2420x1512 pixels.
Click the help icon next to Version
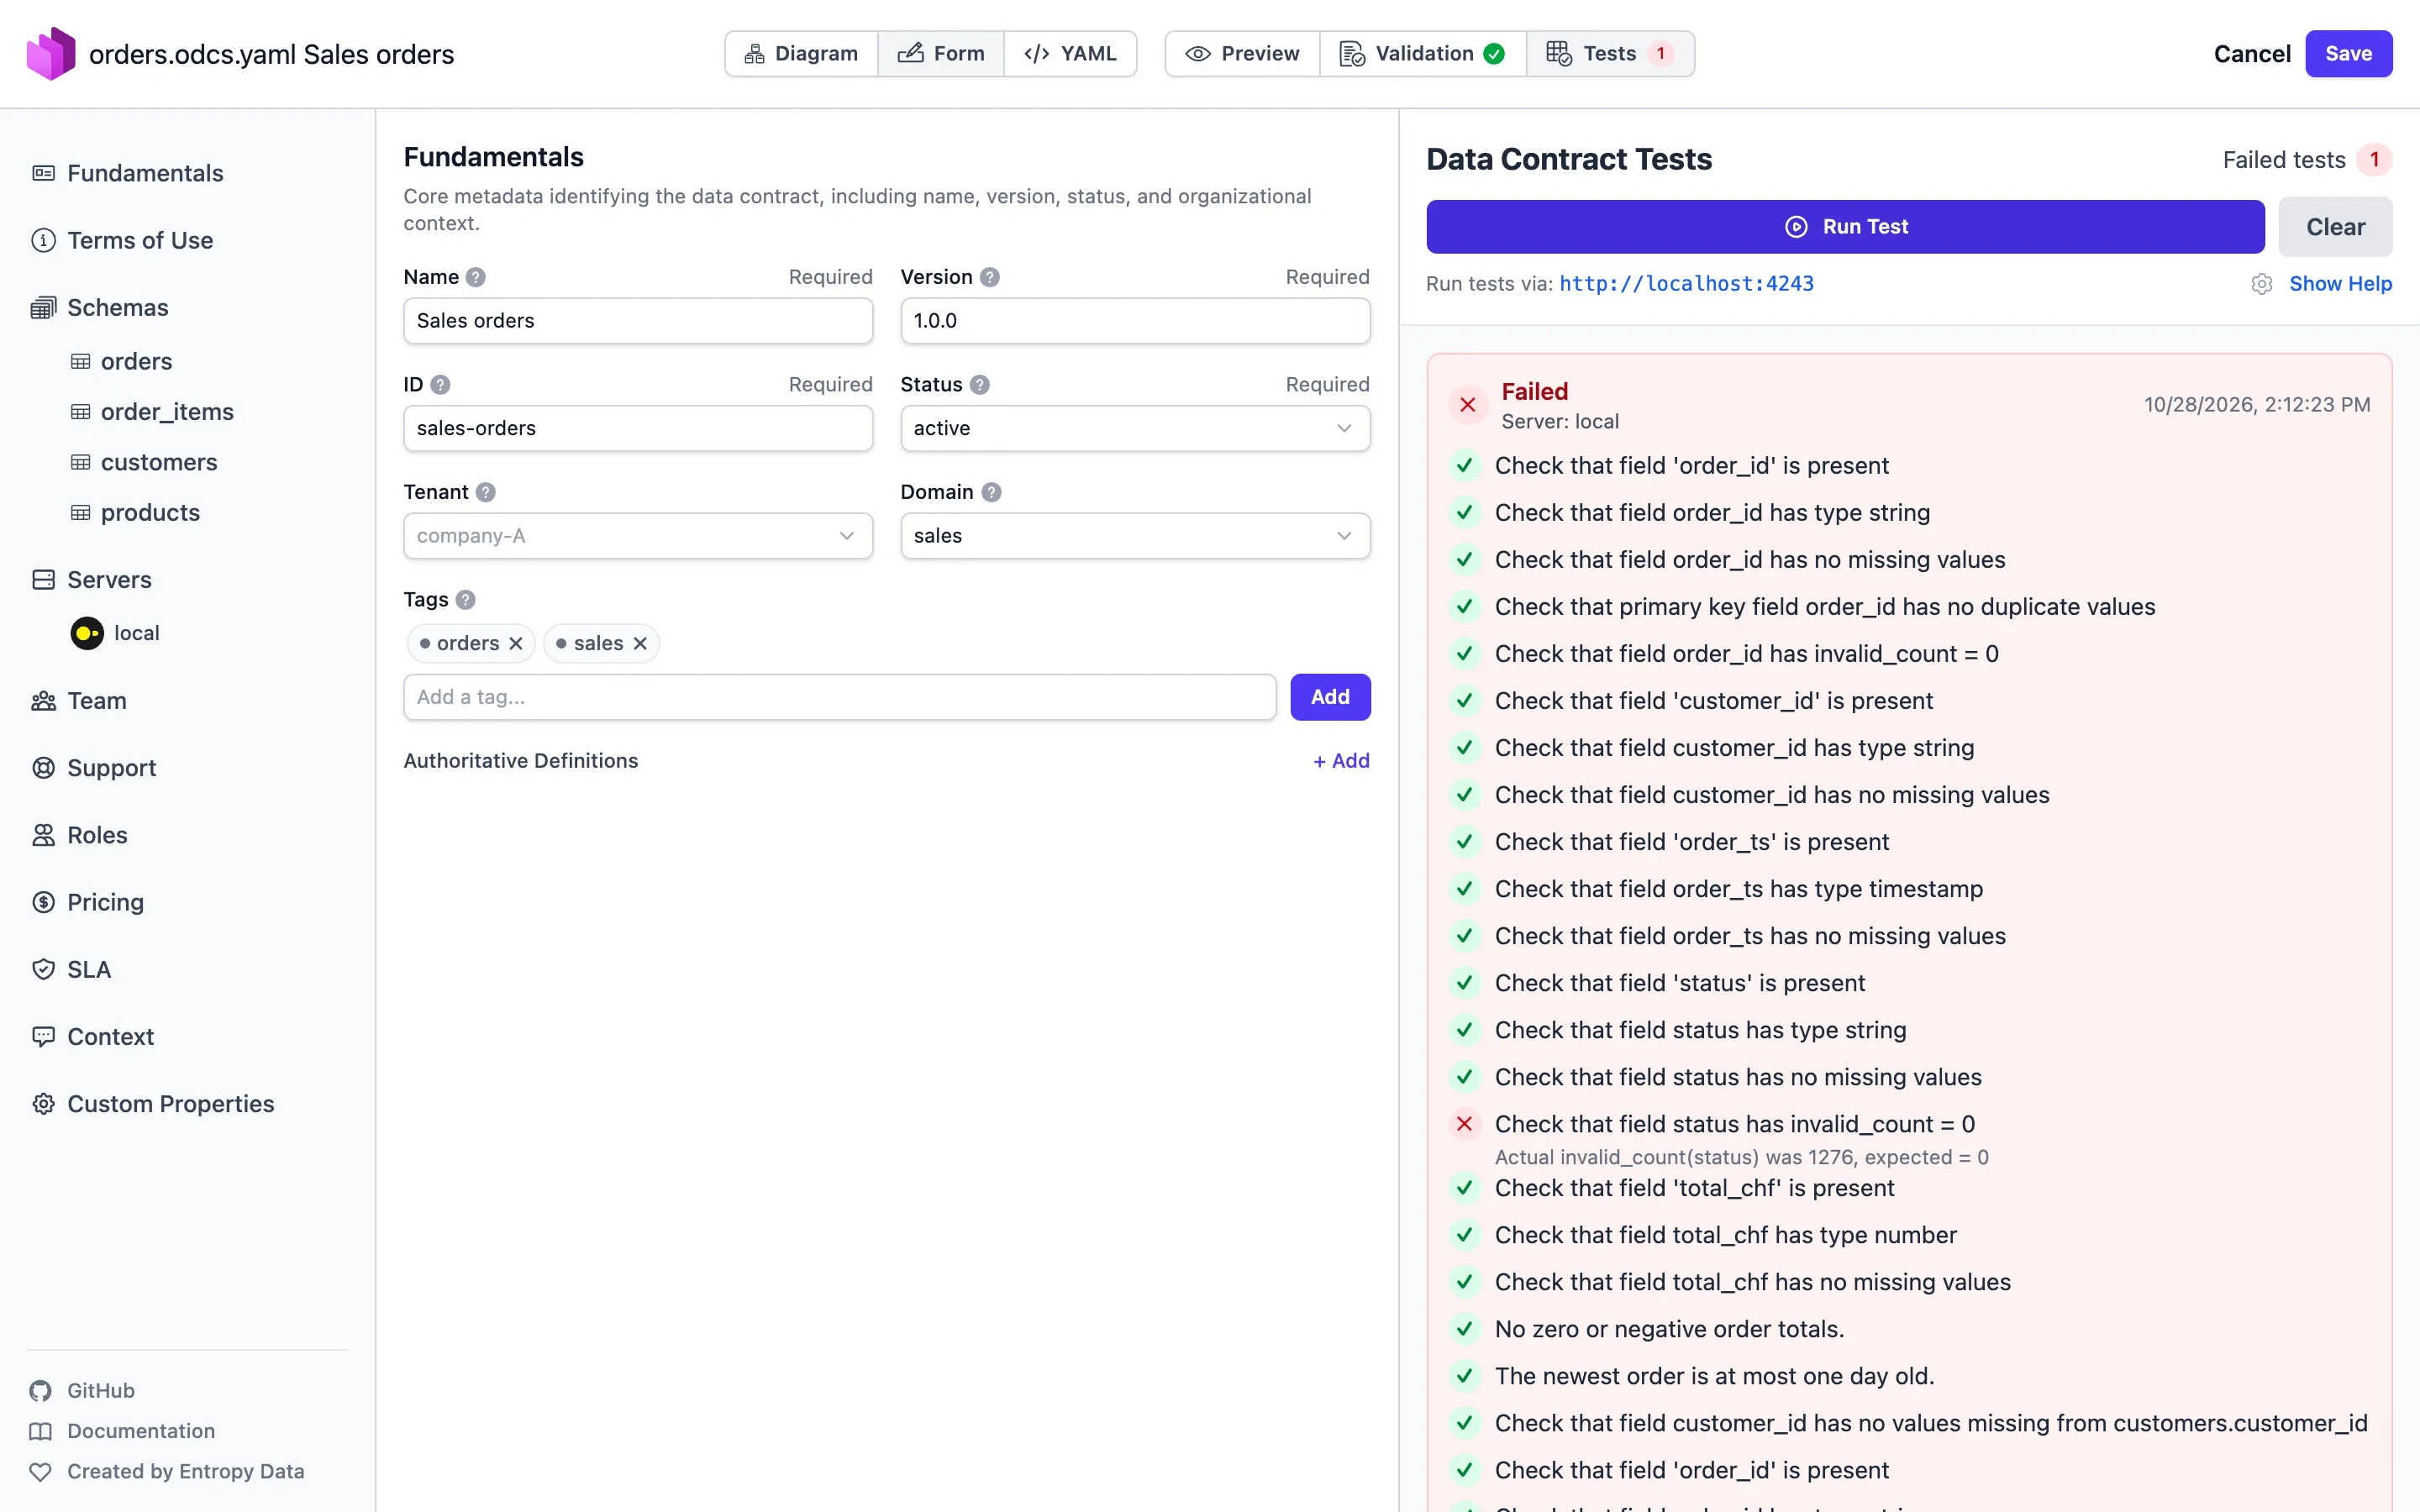[x=990, y=277]
